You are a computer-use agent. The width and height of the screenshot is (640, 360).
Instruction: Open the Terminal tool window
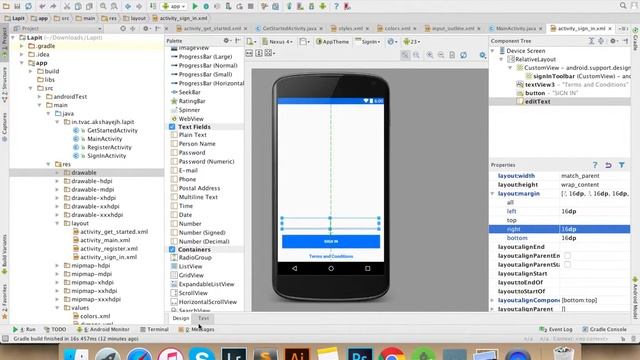click(x=154, y=329)
